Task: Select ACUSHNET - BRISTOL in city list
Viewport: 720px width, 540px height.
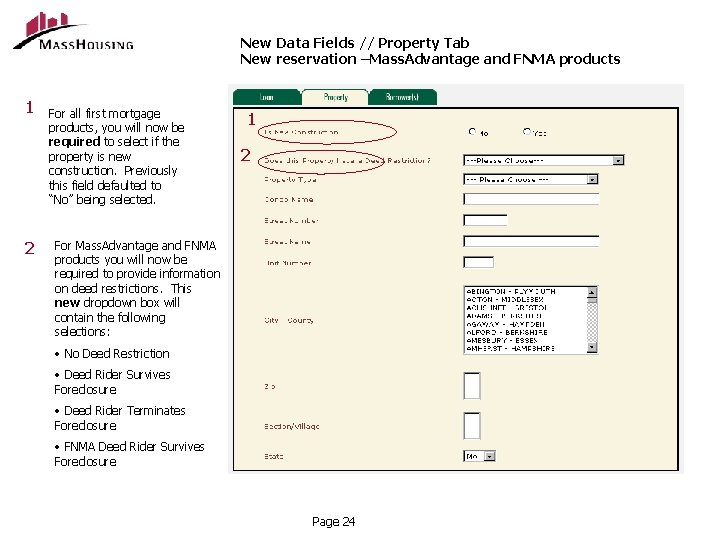Action: (x=526, y=308)
